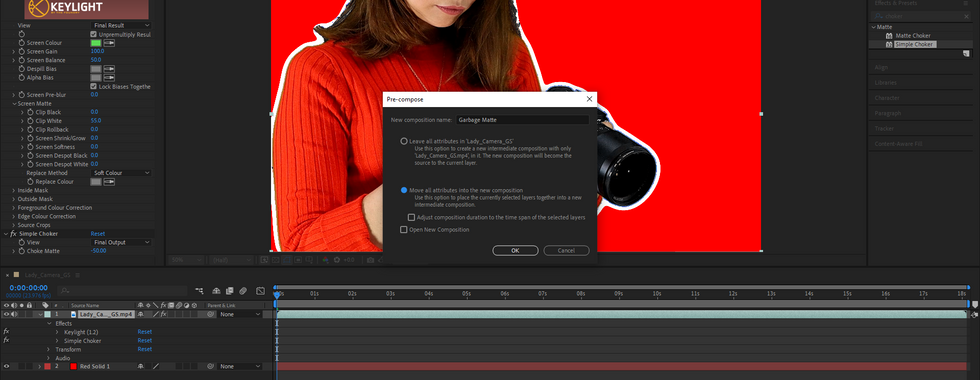Toggle the Screen Softness stopwatch
Screen dimensions: 980x380
tap(31, 147)
